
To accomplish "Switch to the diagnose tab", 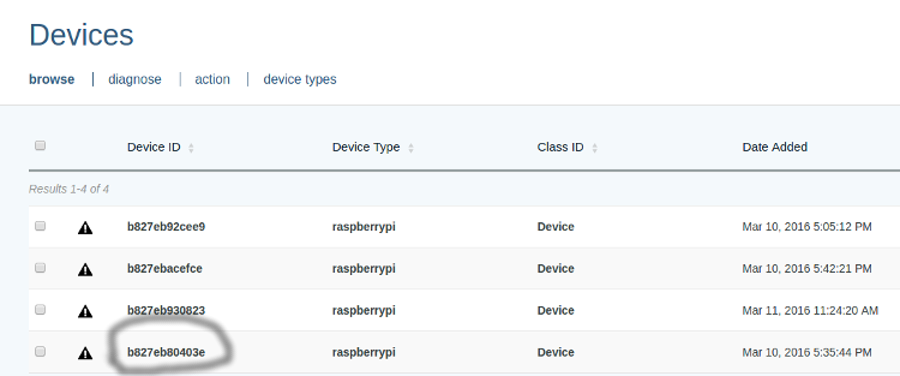I will pyautogui.click(x=135, y=79).
